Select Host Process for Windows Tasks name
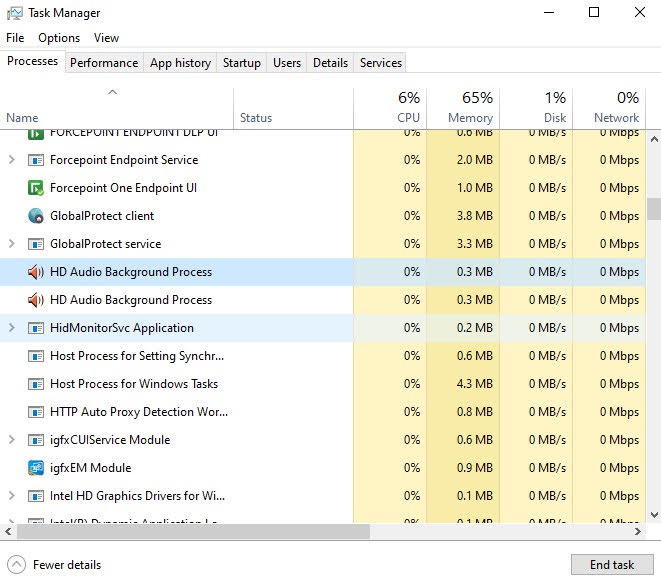 point(134,384)
